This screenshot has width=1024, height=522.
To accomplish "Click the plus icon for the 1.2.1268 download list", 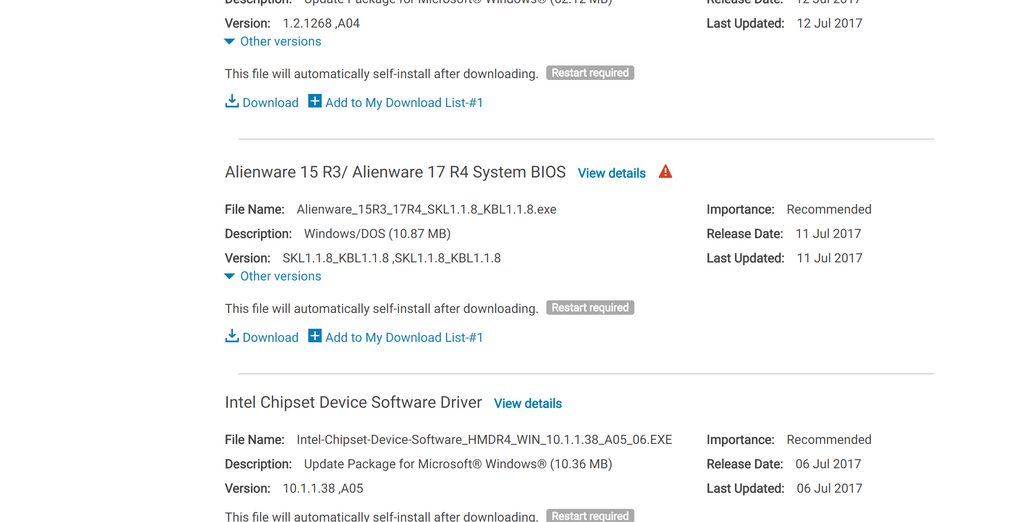I will 315,101.
